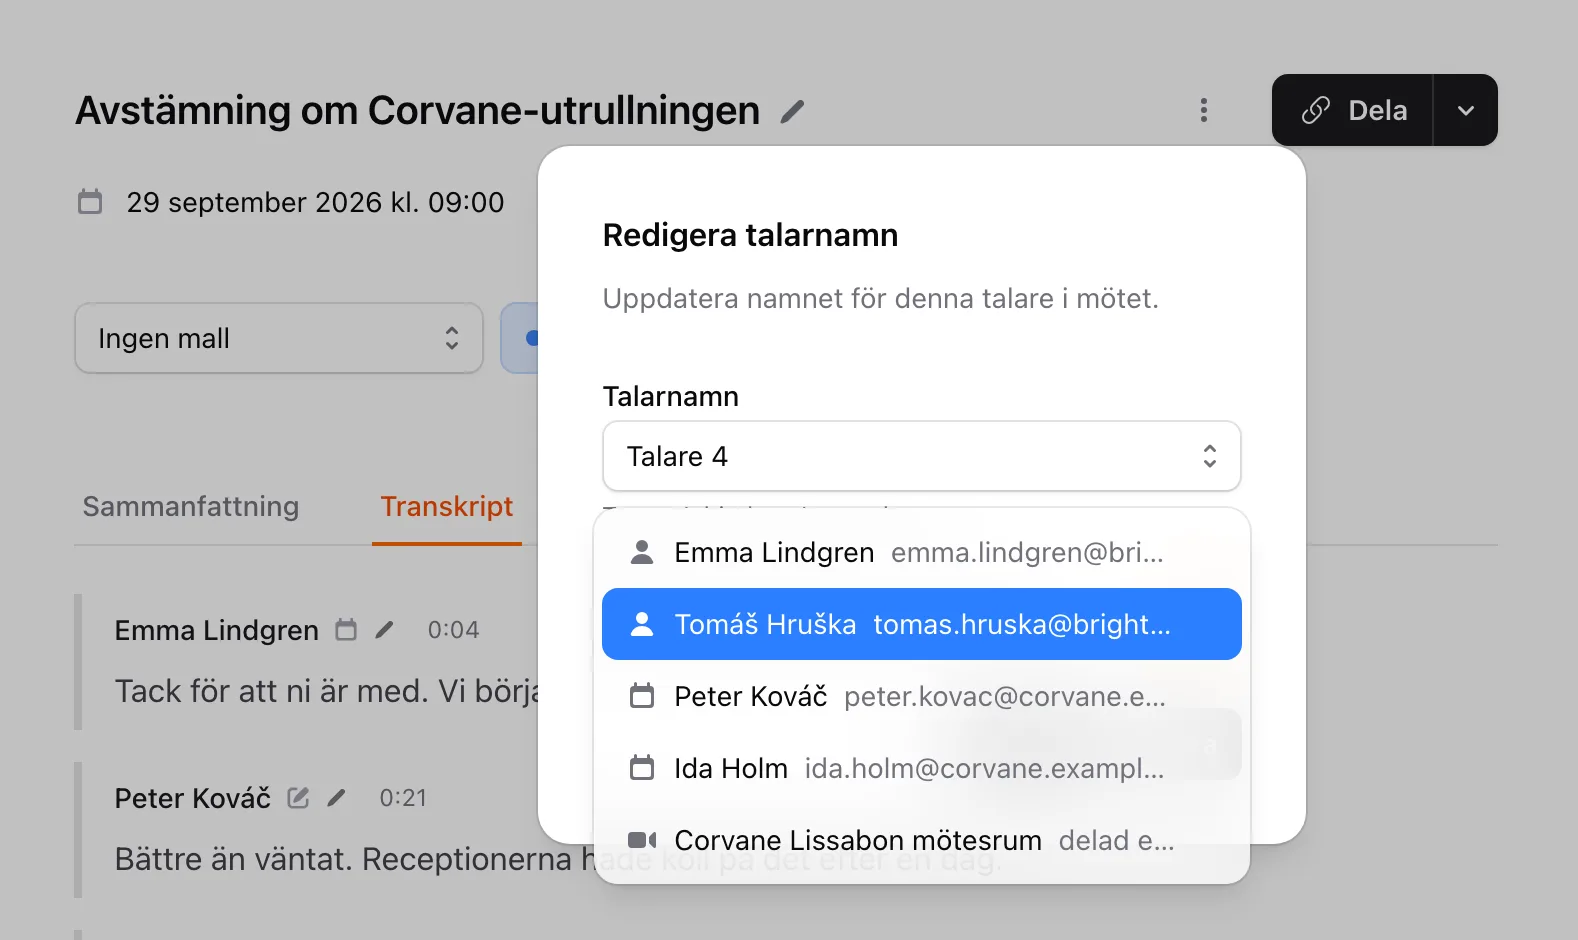1578x940 pixels.
Task: Click pencil icon next to Emma Lindgren transcript name
Action: click(384, 630)
